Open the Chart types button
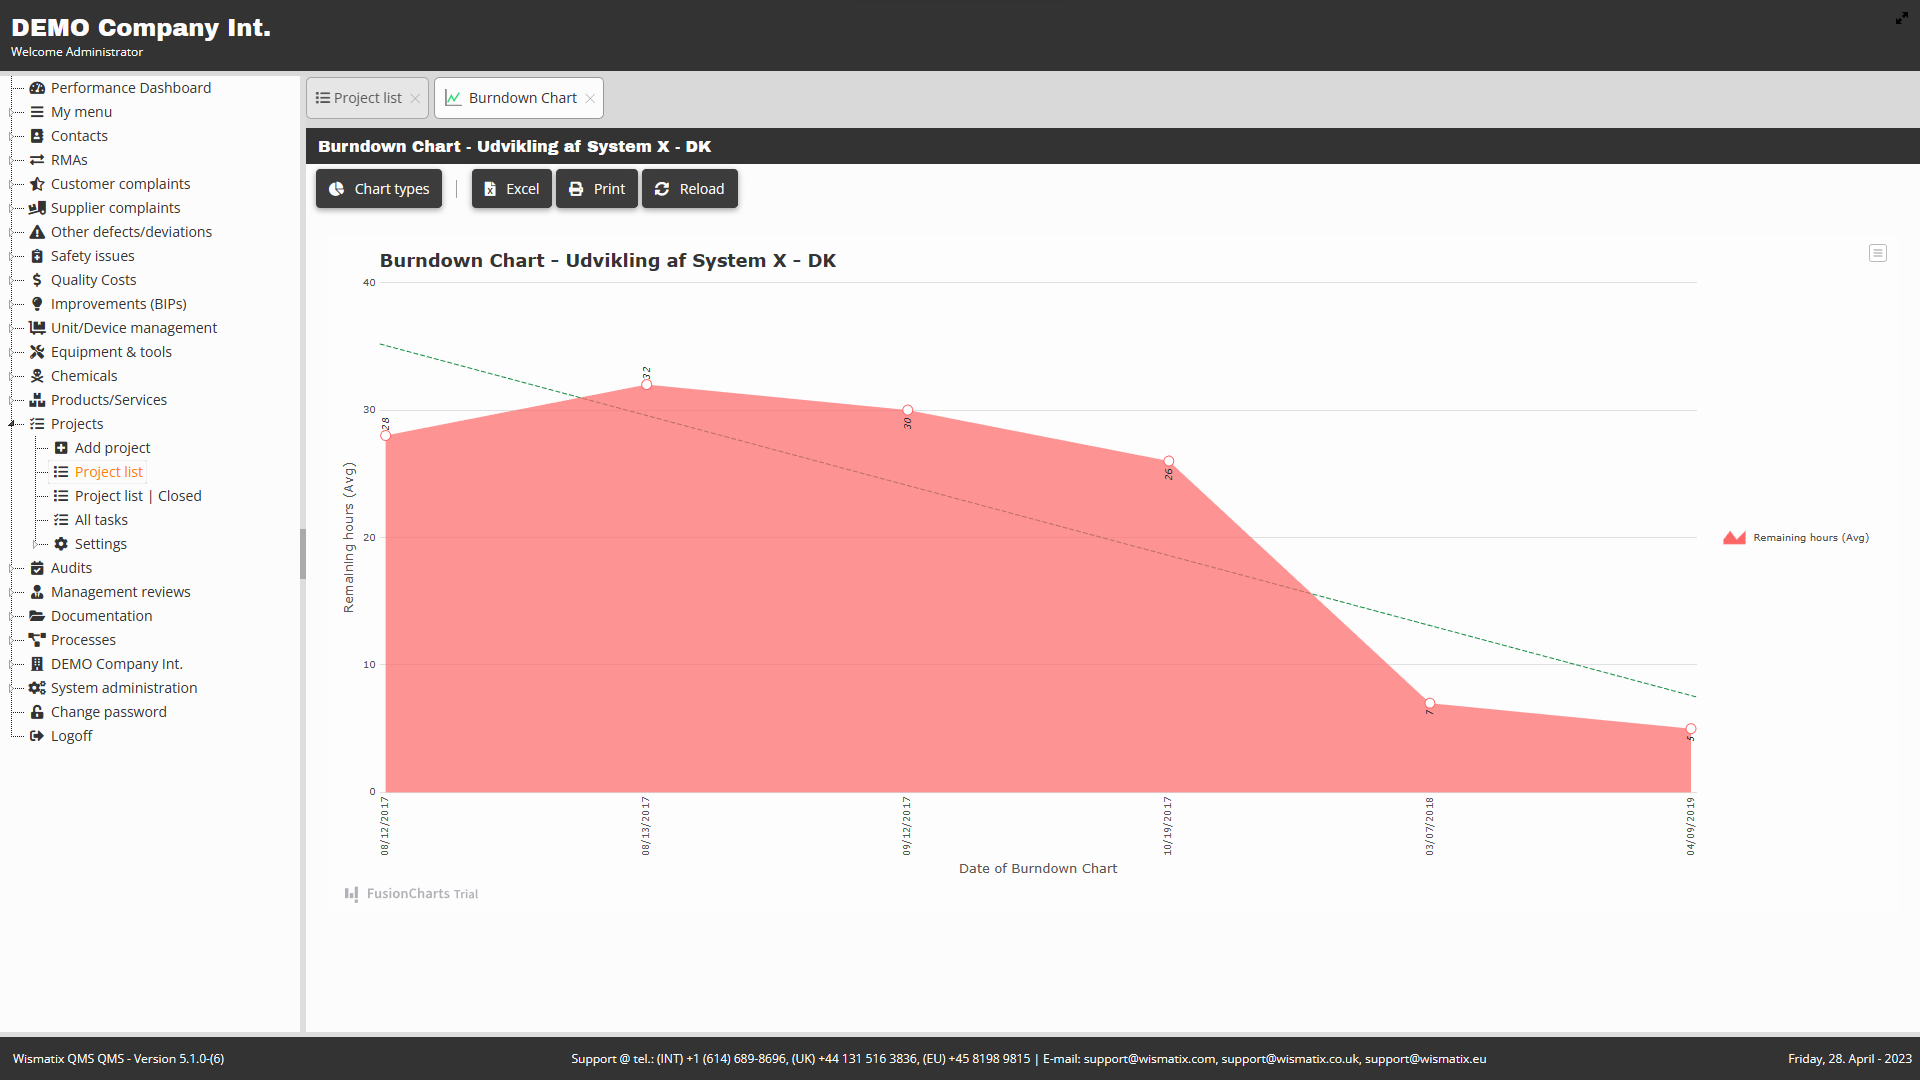 coord(379,189)
